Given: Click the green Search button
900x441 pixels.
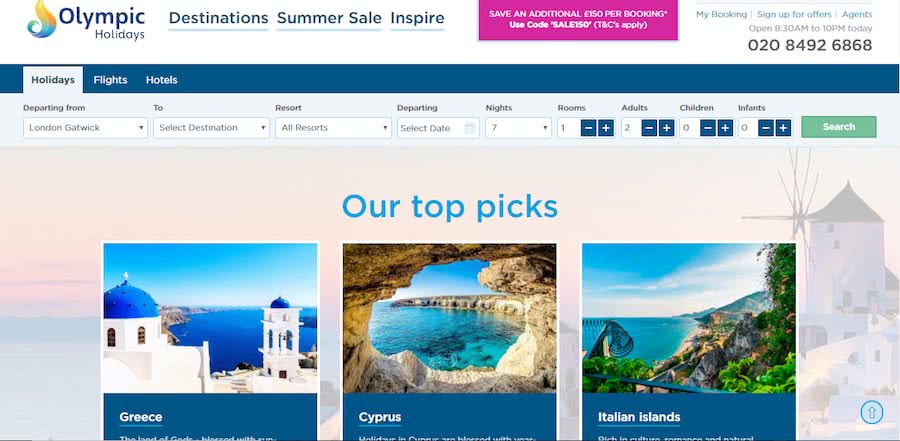Looking at the screenshot, I should 839,127.
